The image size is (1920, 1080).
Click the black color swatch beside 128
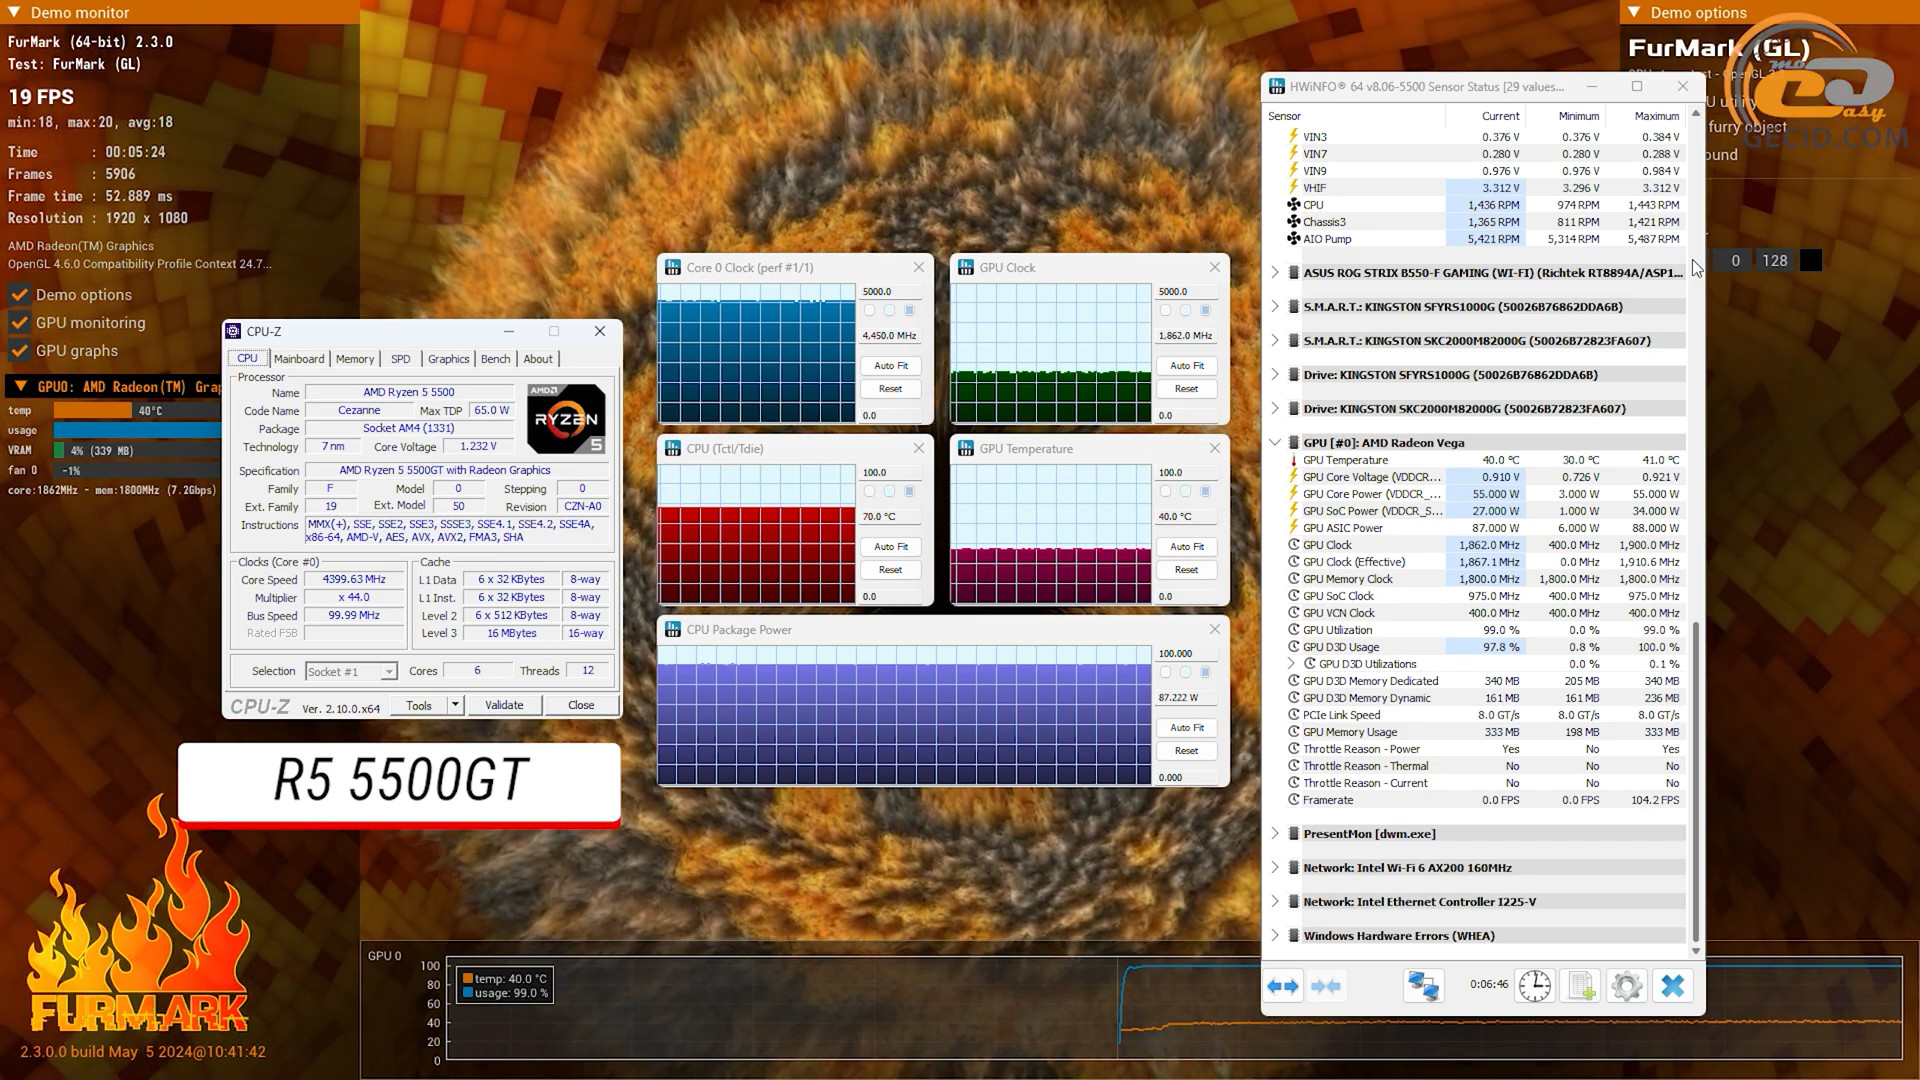pyautogui.click(x=1811, y=261)
